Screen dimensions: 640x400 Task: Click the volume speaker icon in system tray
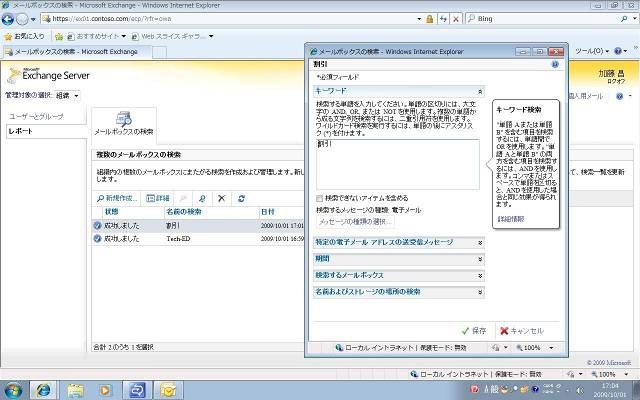pyautogui.click(x=580, y=390)
